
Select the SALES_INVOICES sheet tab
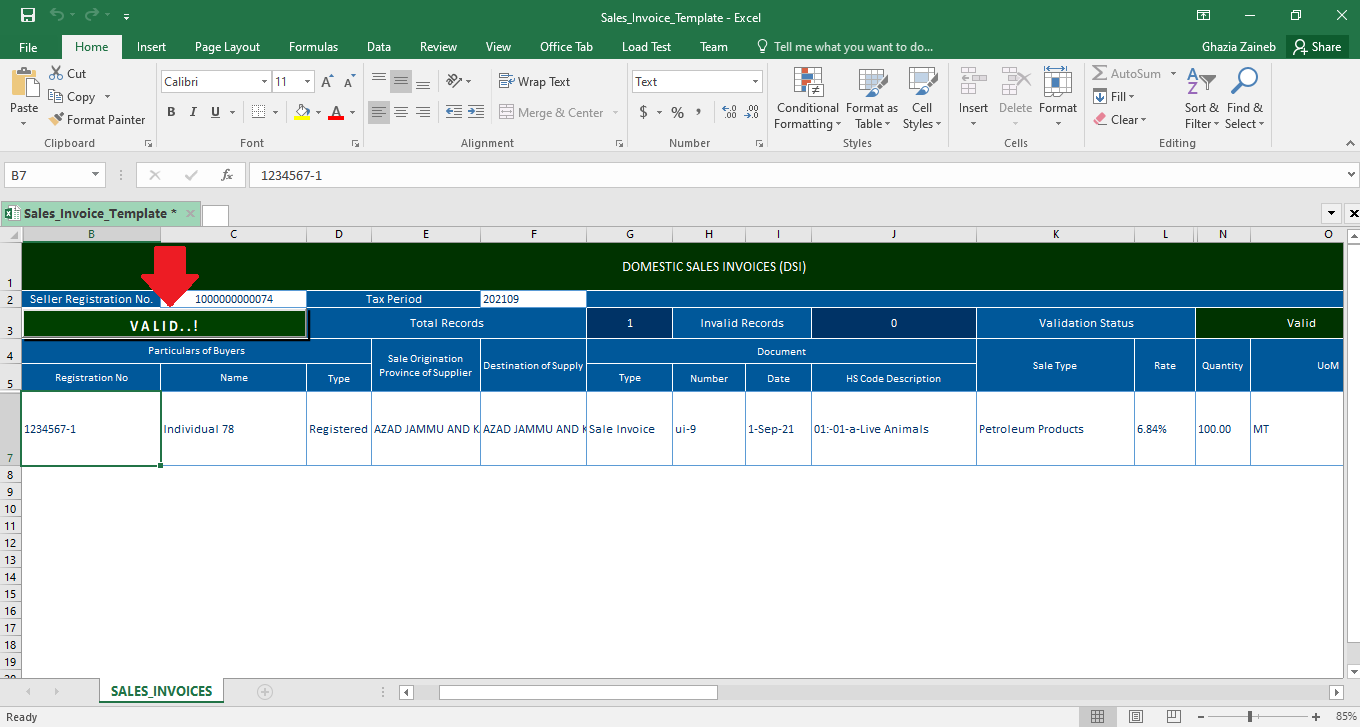click(161, 691)
